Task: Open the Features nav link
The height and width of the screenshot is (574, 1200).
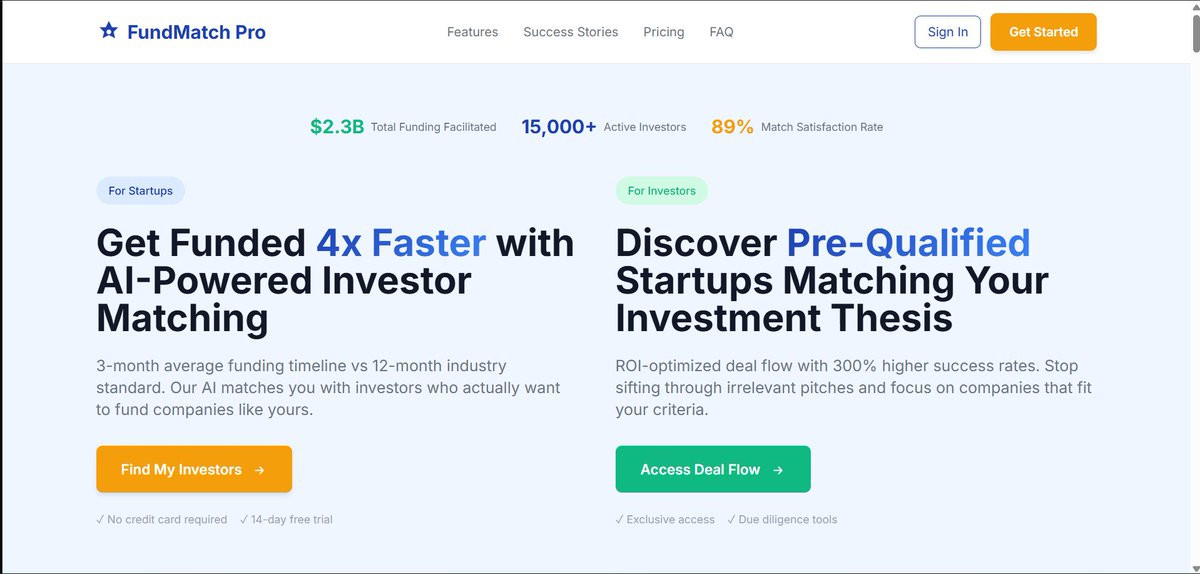Action: point(472,32)
